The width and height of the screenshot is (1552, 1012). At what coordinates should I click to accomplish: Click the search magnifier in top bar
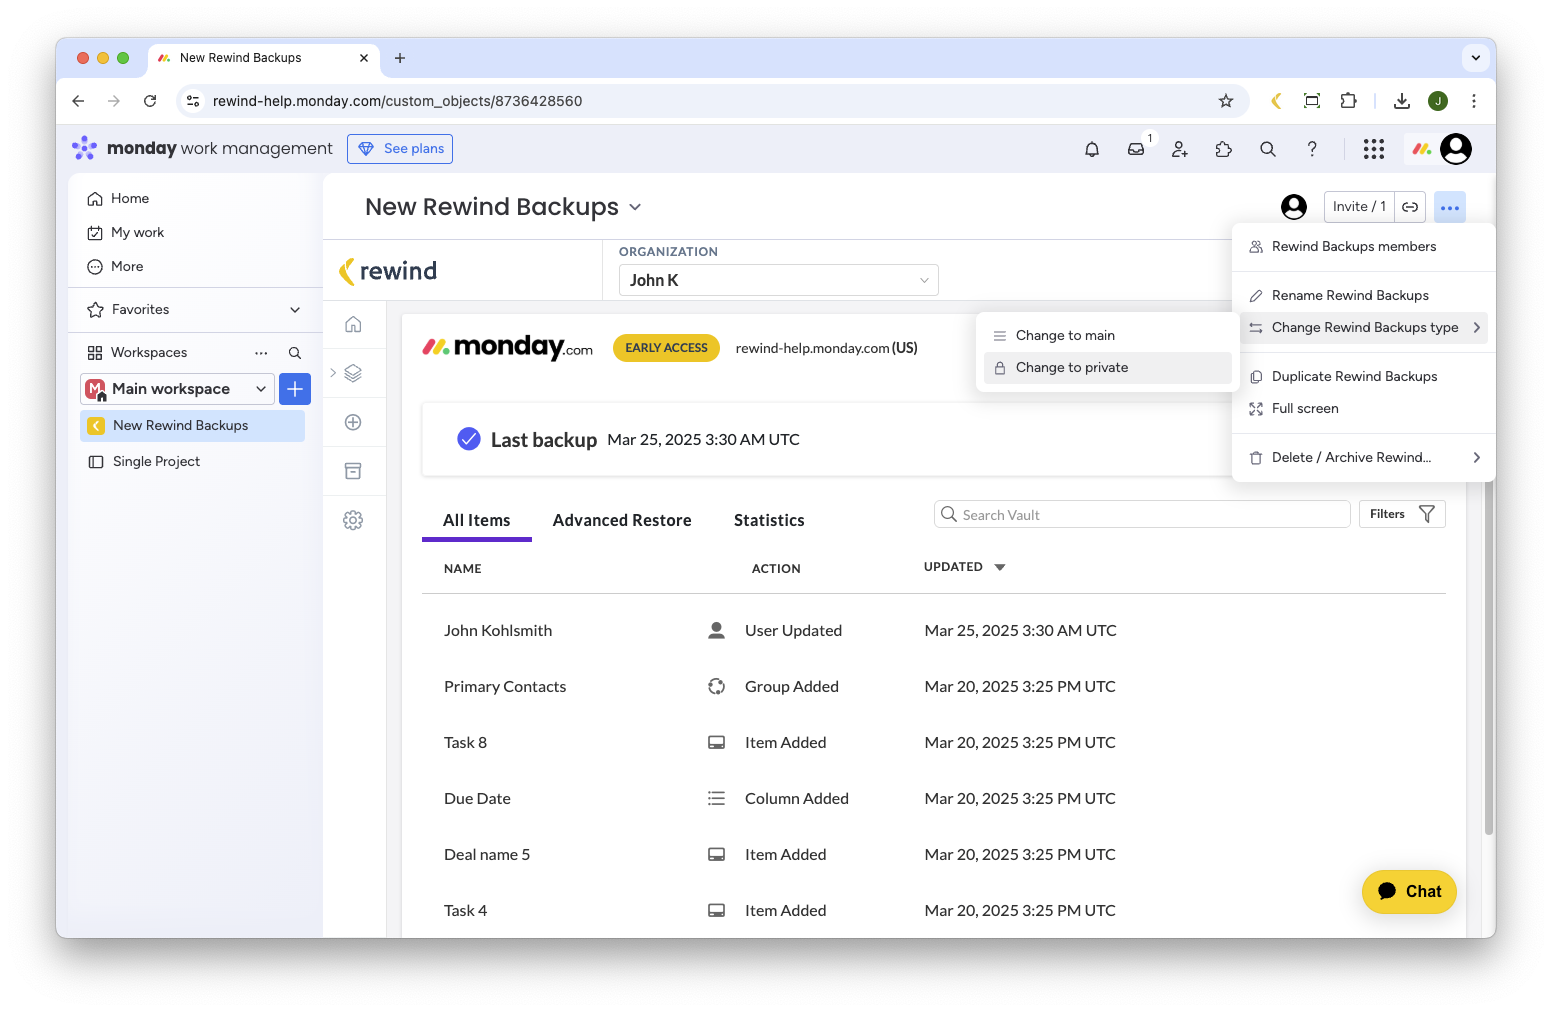pyautogui.click(x=1268, y=149)
